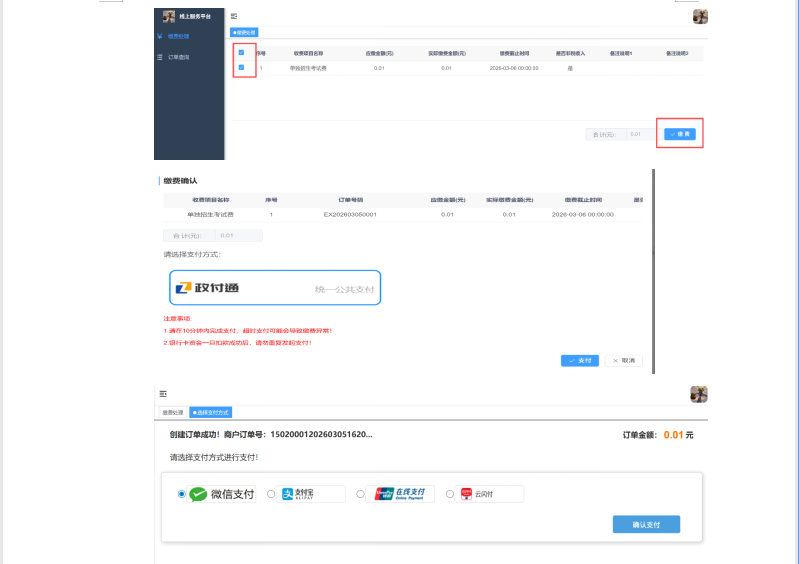This screenshot has width=799, height=564.
Task: Click the 云闪付 logo
Action: pyautogui.click(x=490, y=494)
